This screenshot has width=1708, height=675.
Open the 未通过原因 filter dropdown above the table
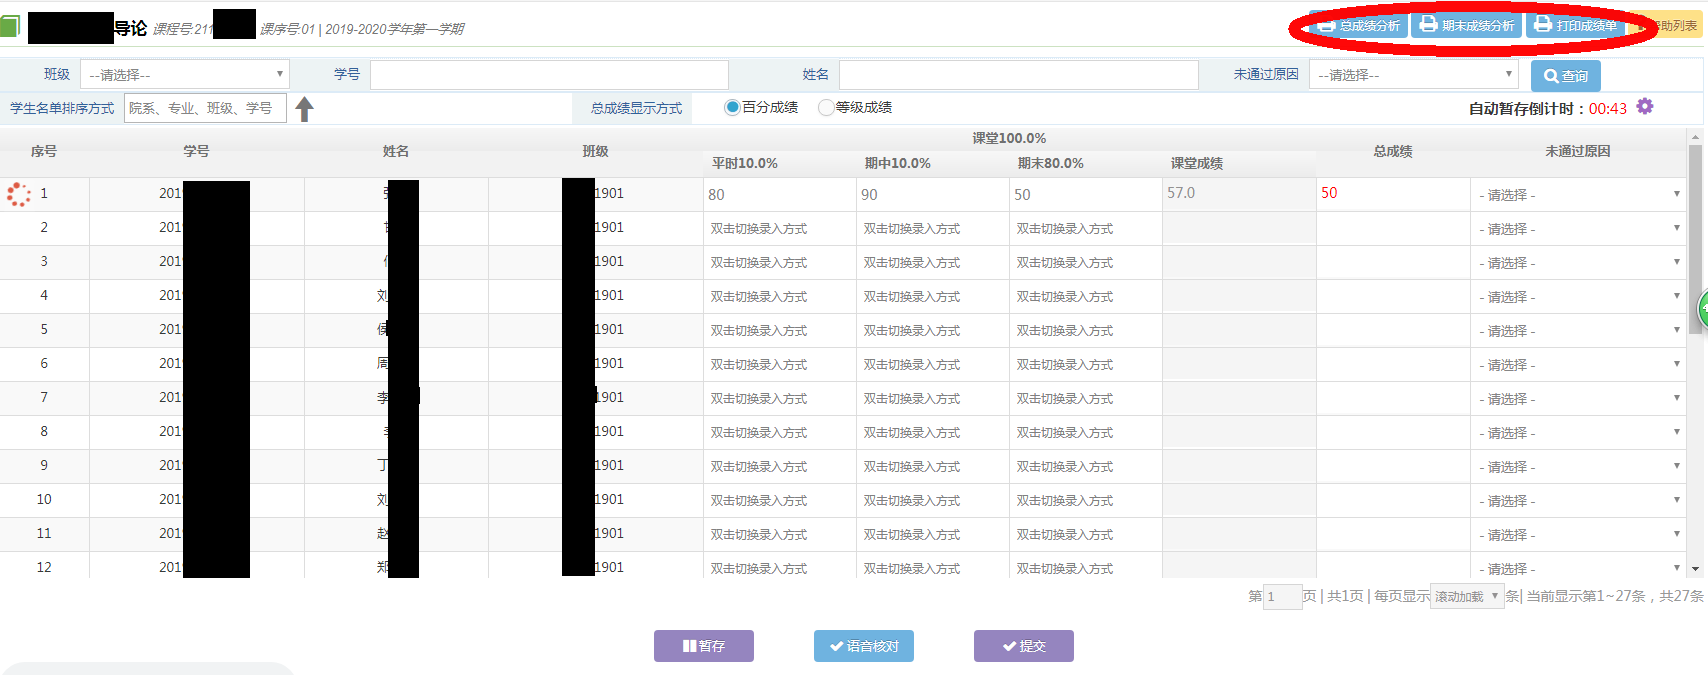click(1413, 75)
